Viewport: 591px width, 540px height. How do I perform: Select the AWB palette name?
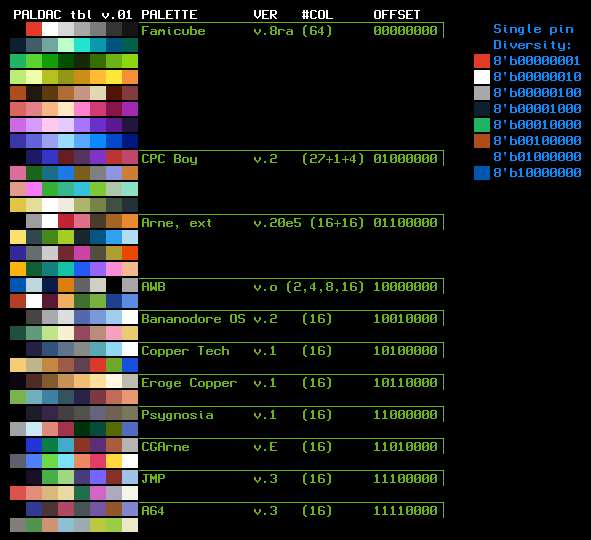click(x=153, y=287)
